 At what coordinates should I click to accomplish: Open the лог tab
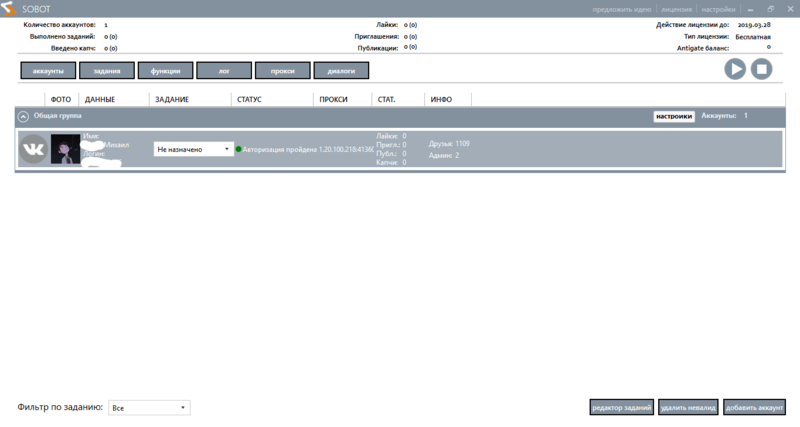224,71
